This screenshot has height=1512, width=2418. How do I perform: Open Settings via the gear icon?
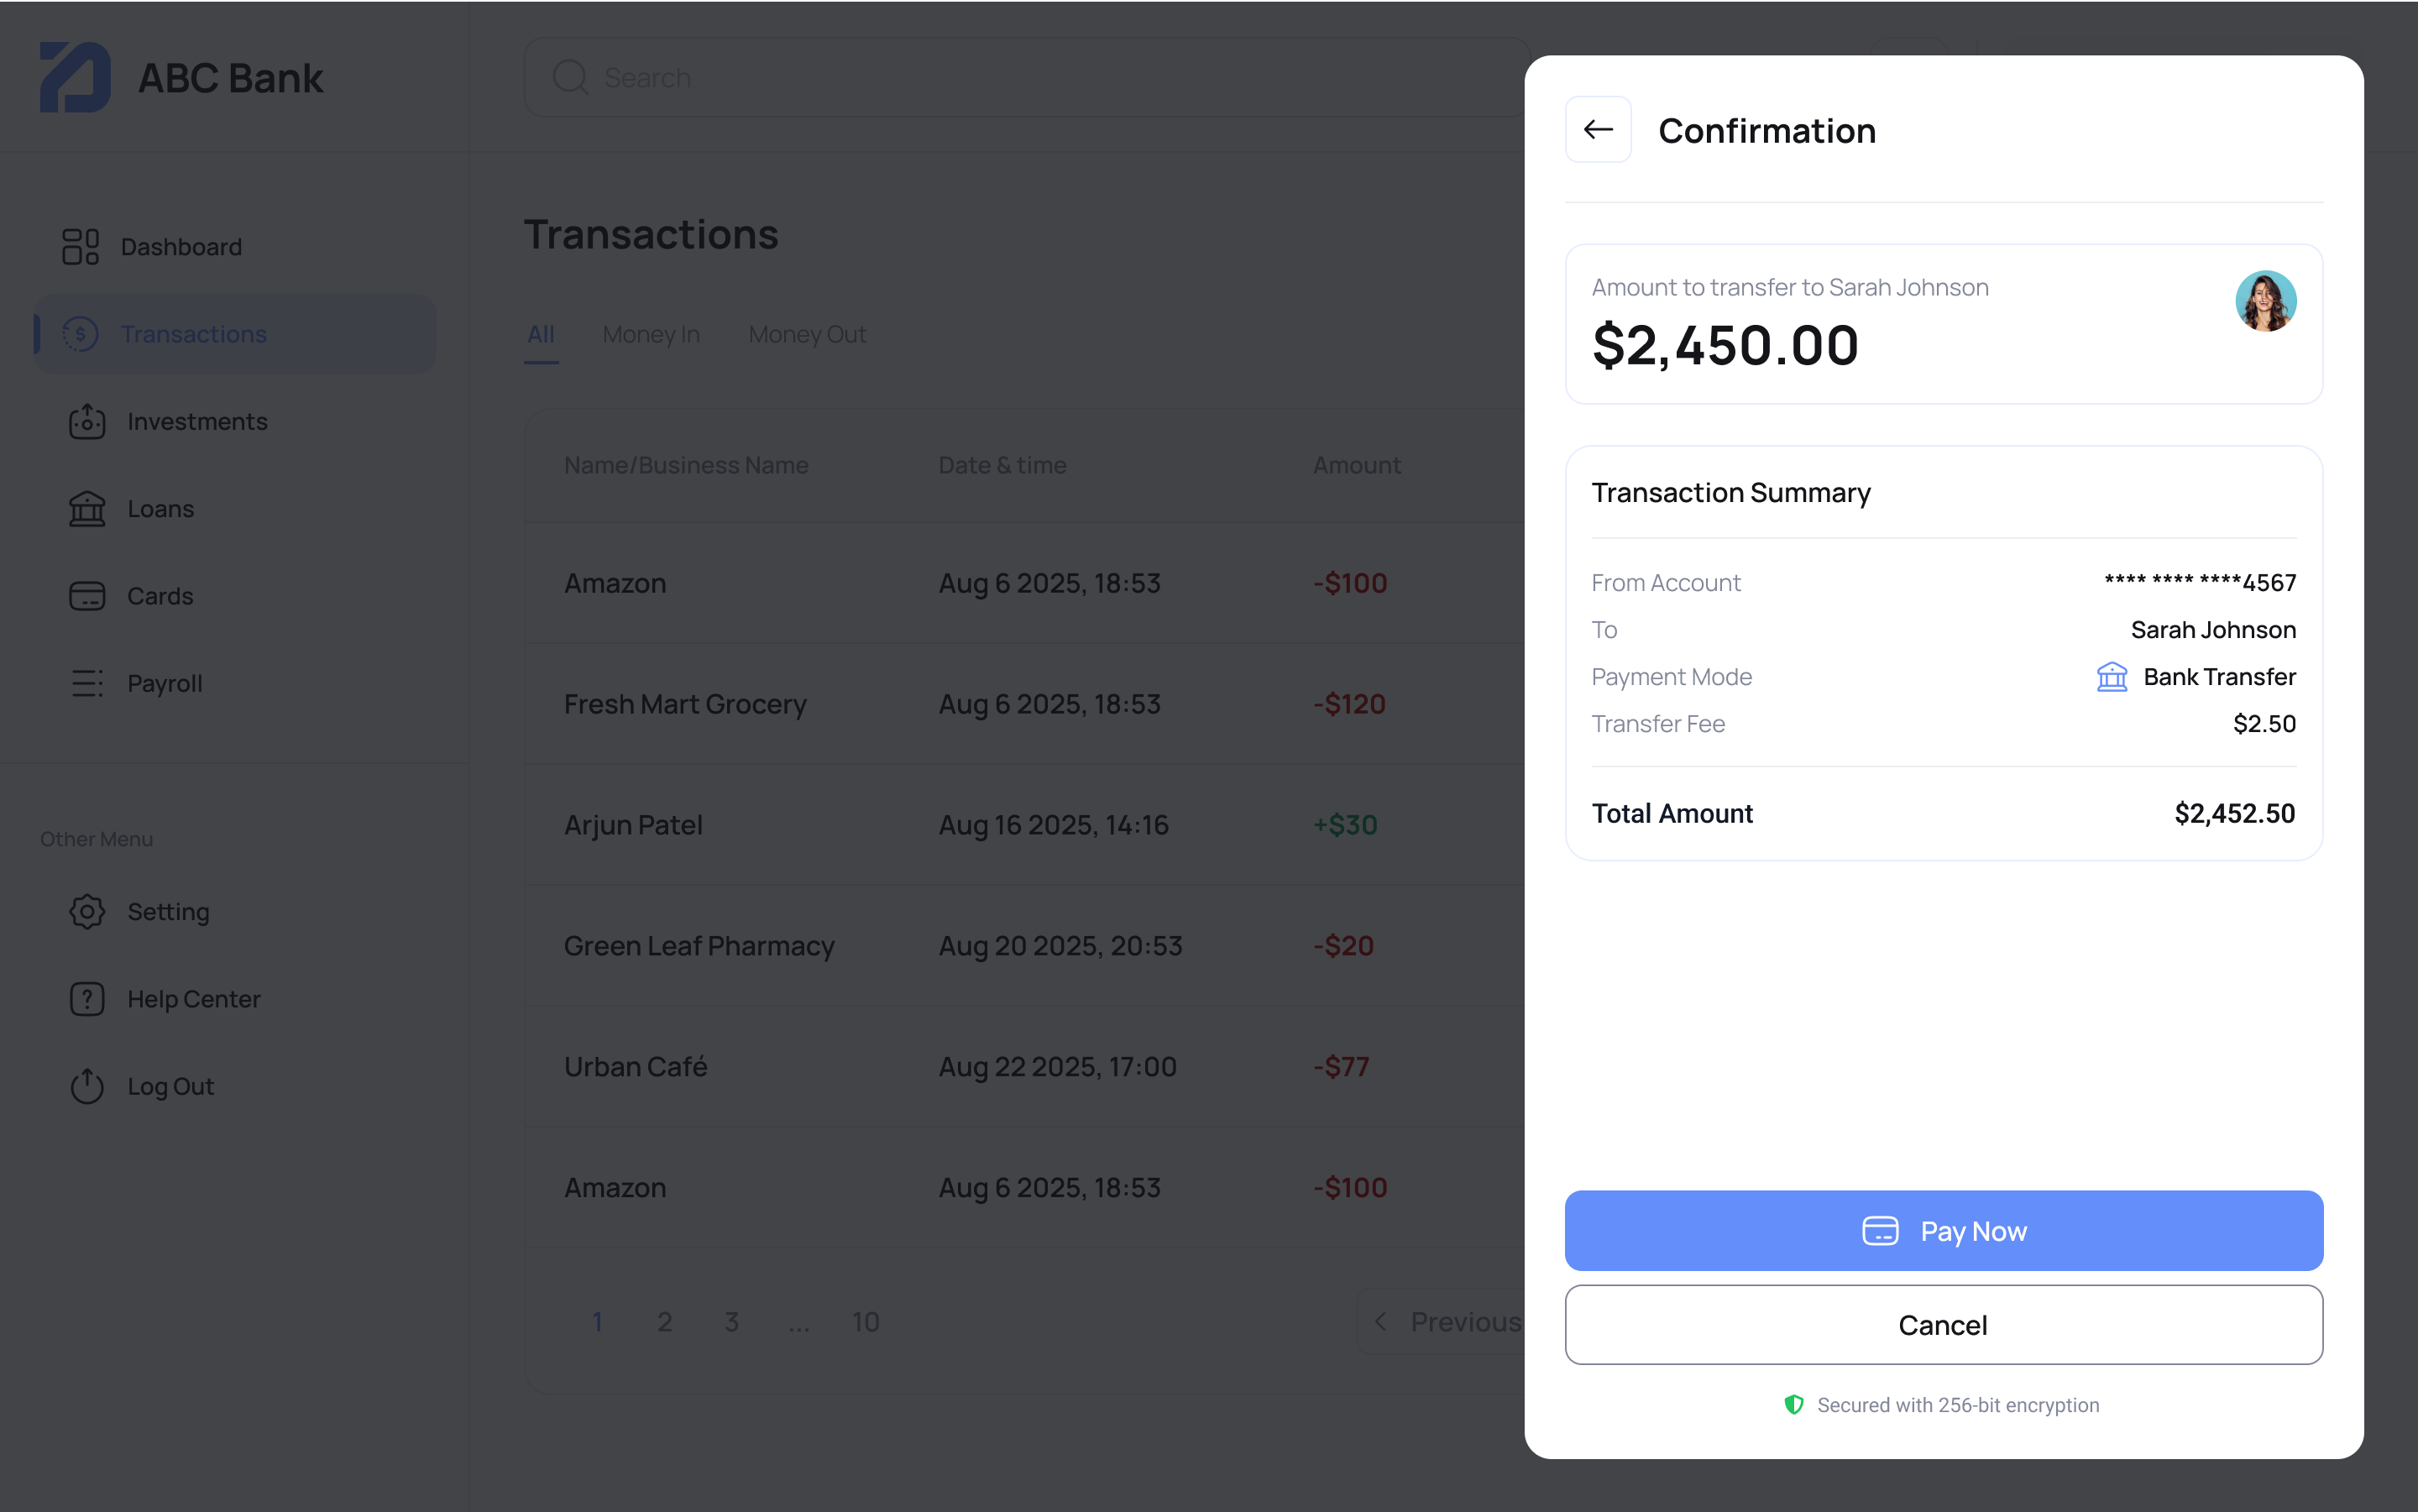click(x=87, y=911)
